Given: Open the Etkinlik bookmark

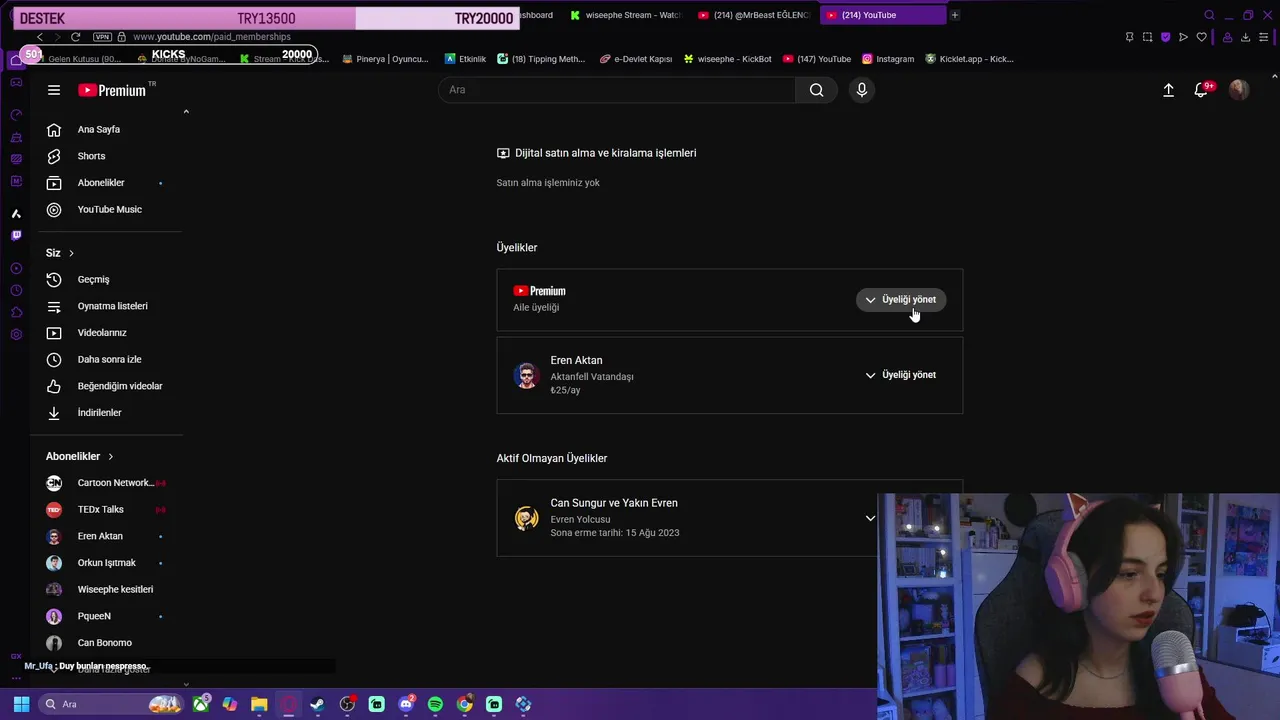Looking at the screenshot, I should point(466,59).
